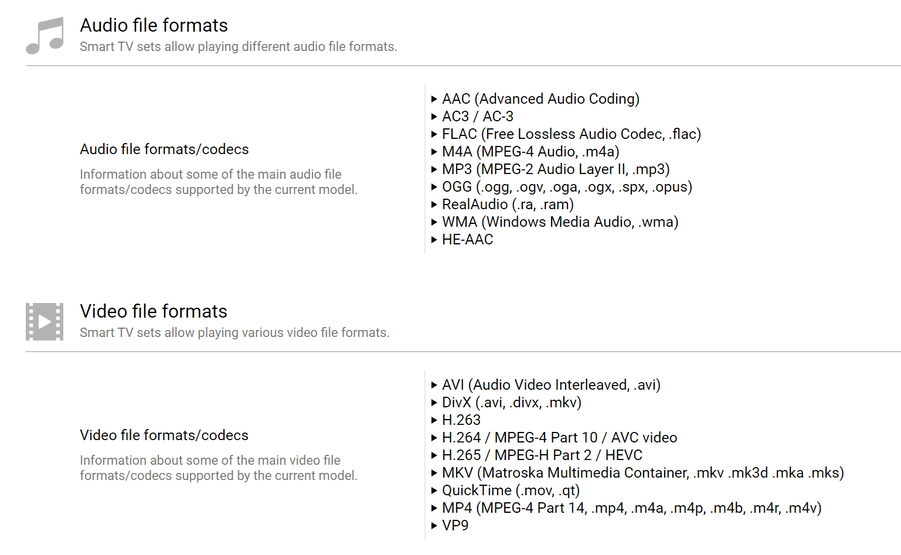Expand the H.263 entry
This screenshot has width=901, height=555.
[461, 420]
